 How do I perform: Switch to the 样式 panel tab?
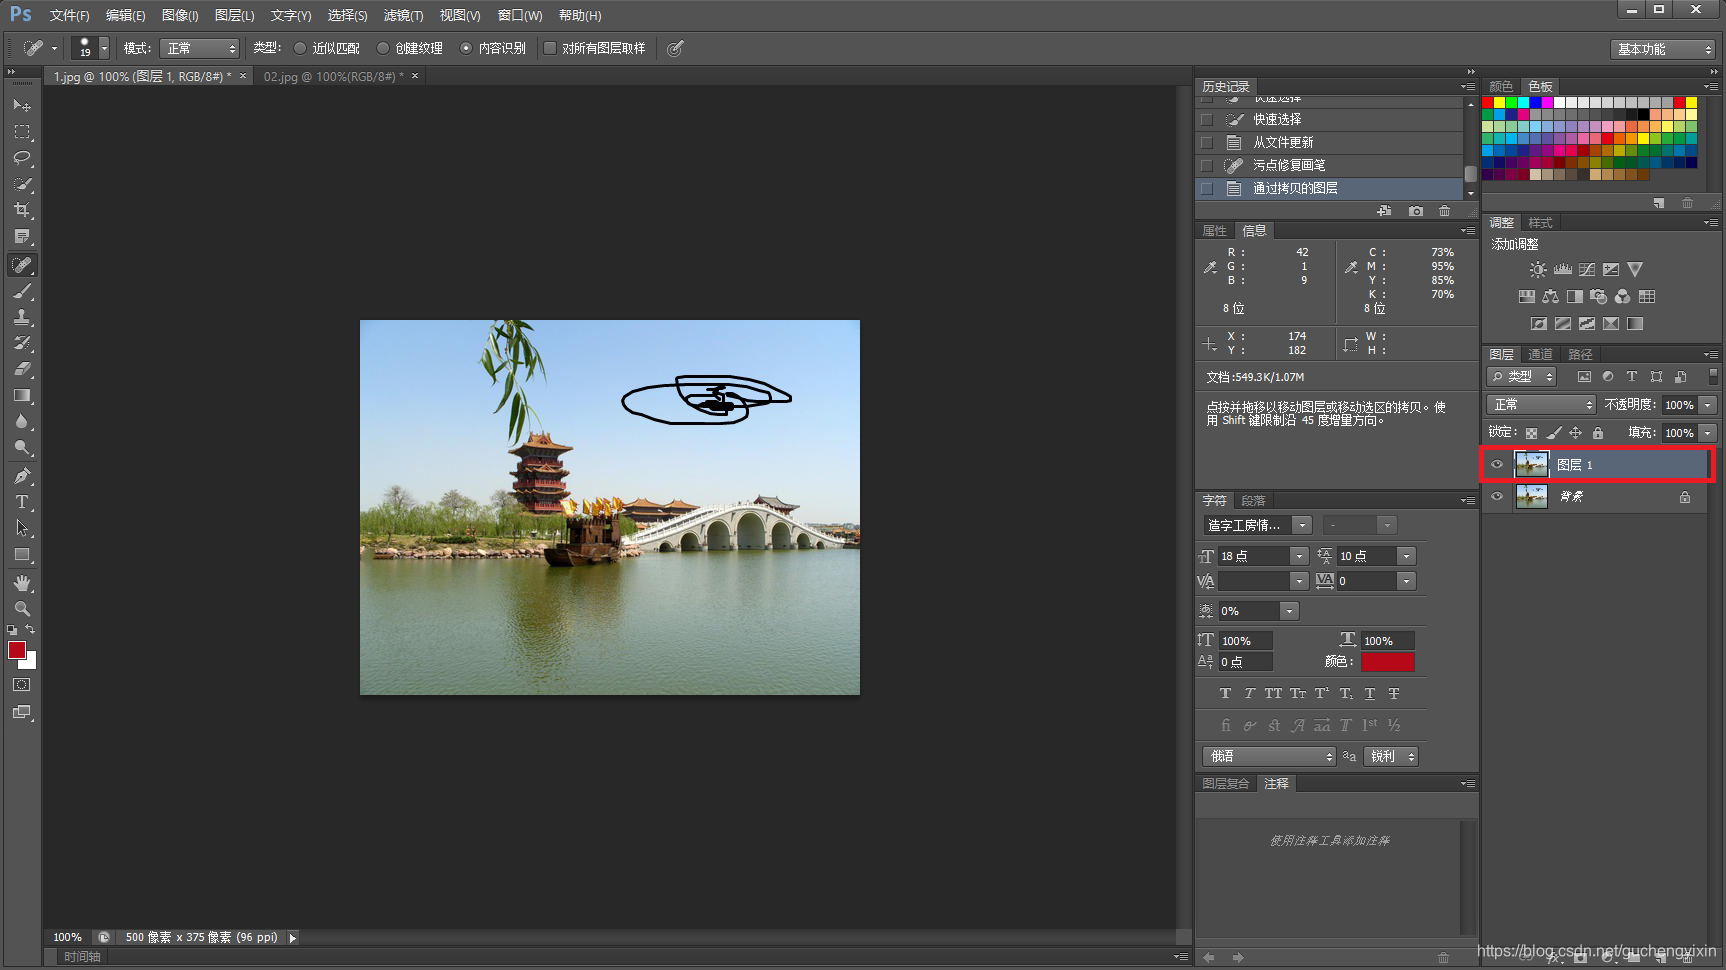(1541, 223)
